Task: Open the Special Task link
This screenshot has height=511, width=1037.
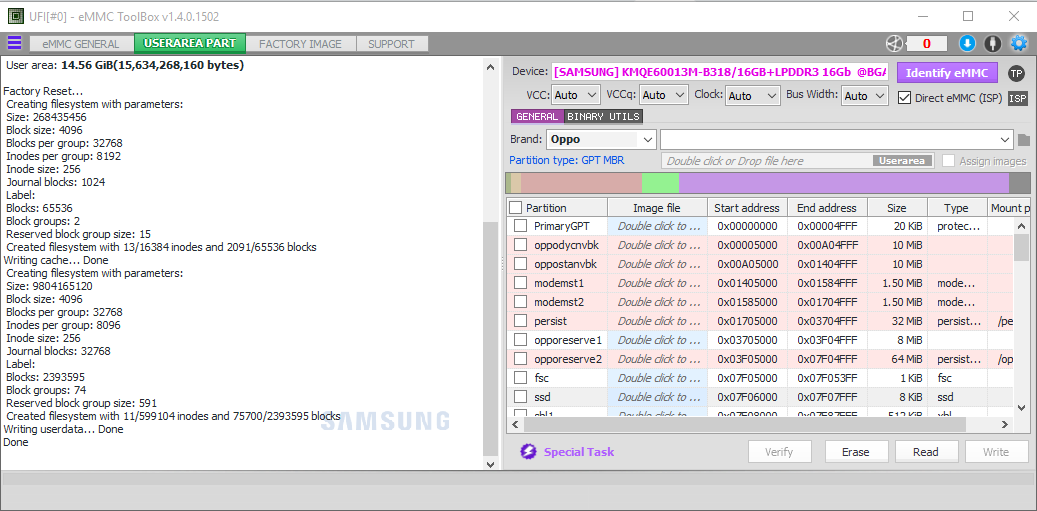Action: pos(579,452)
